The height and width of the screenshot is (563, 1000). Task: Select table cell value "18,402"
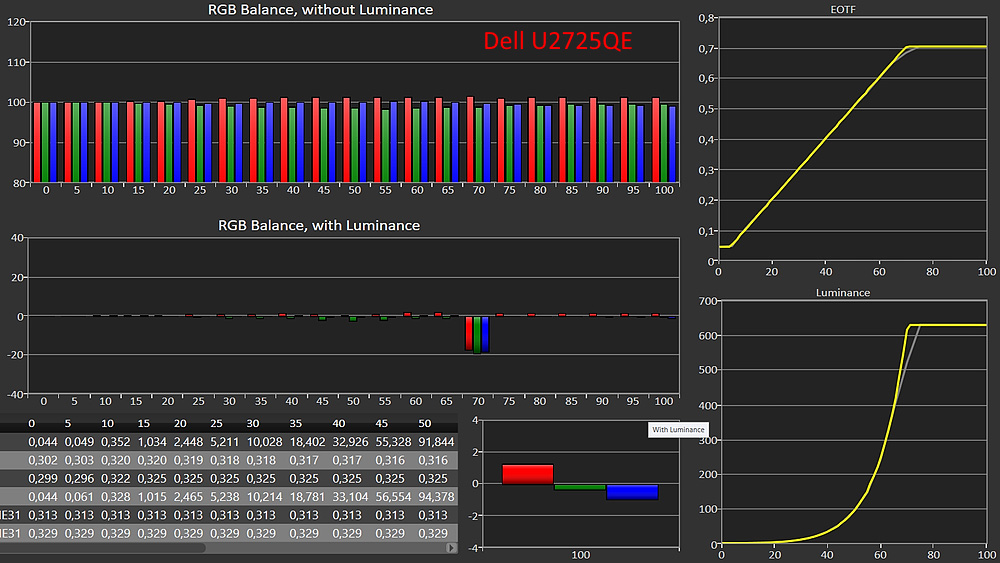tap(307, 442)
